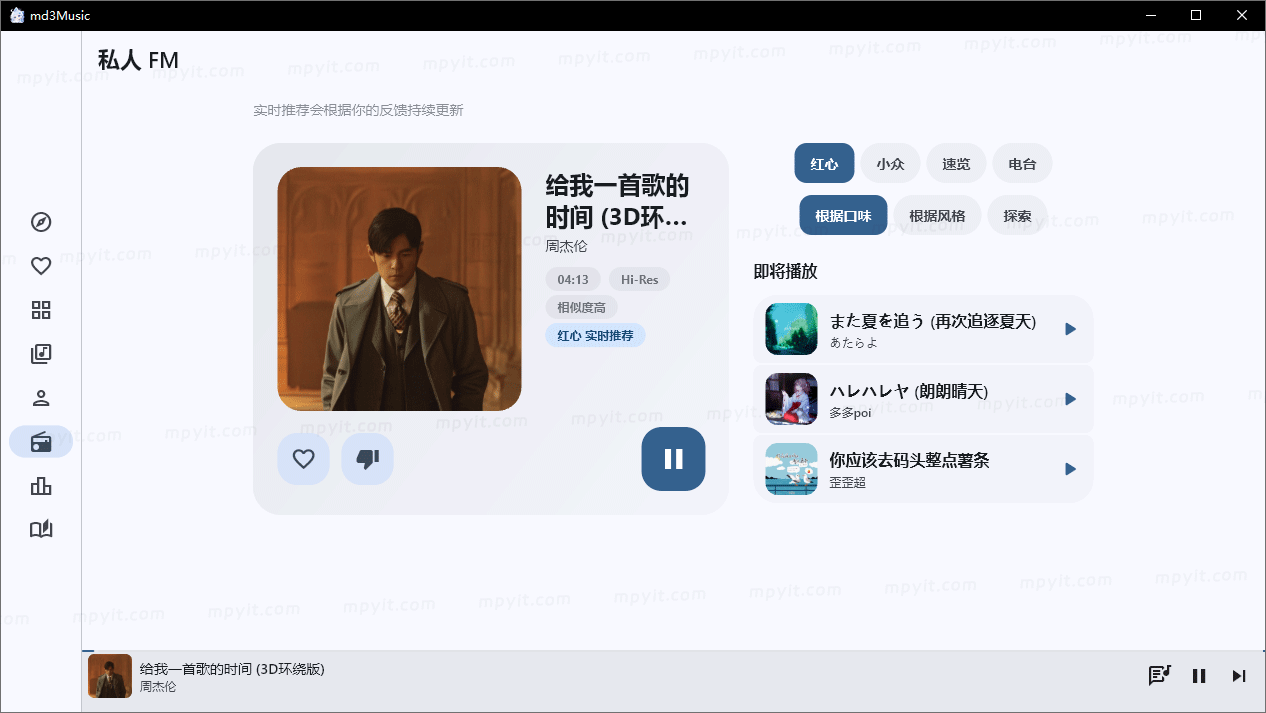
Task: Click artist 多多poi in upcoming list
Action: click(850, 413)
